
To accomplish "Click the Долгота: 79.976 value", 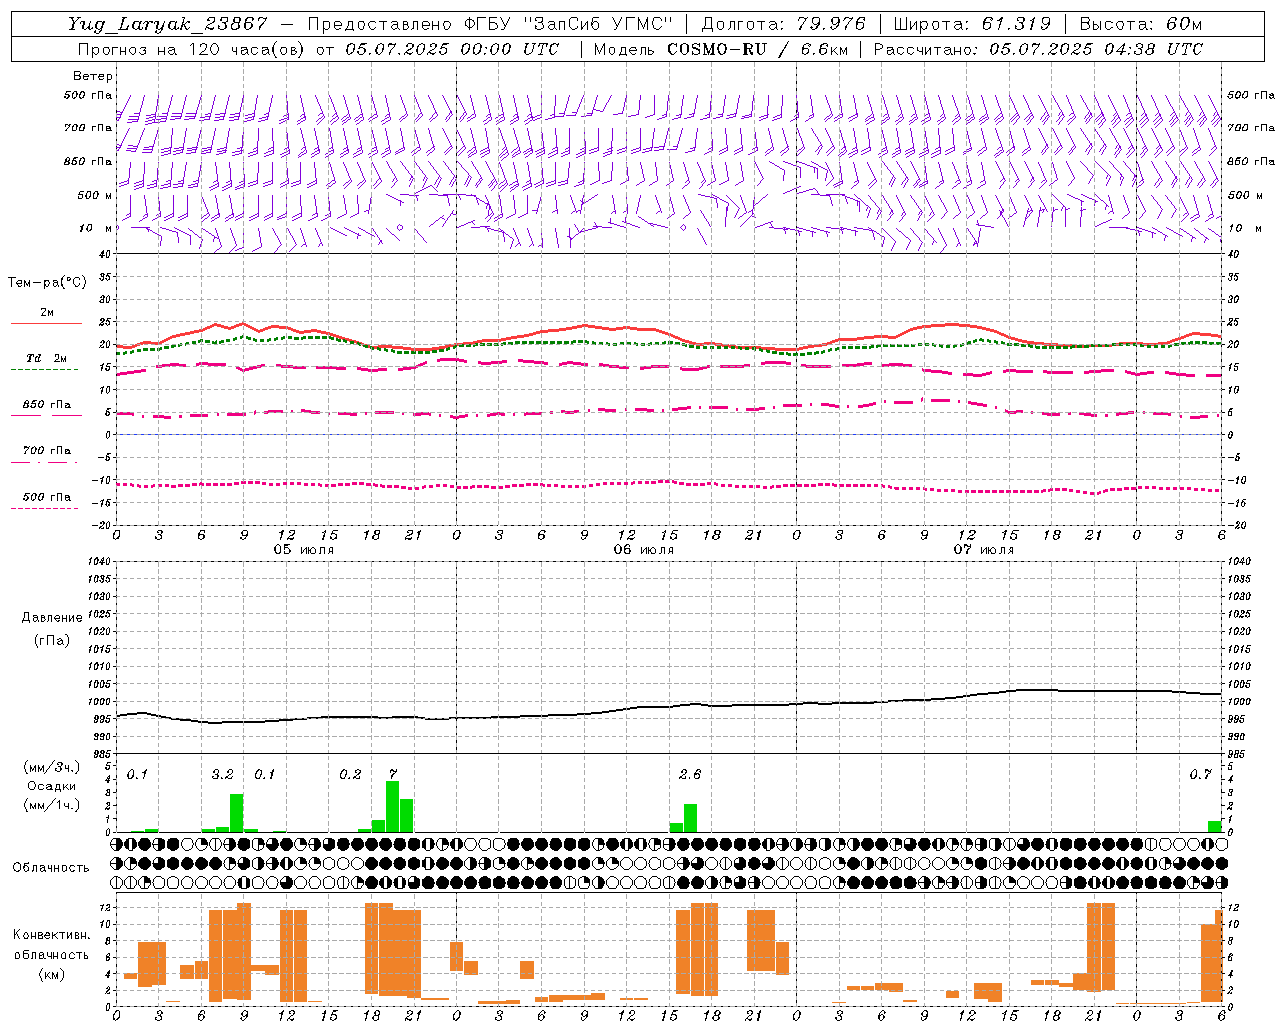I will [785, 25].
